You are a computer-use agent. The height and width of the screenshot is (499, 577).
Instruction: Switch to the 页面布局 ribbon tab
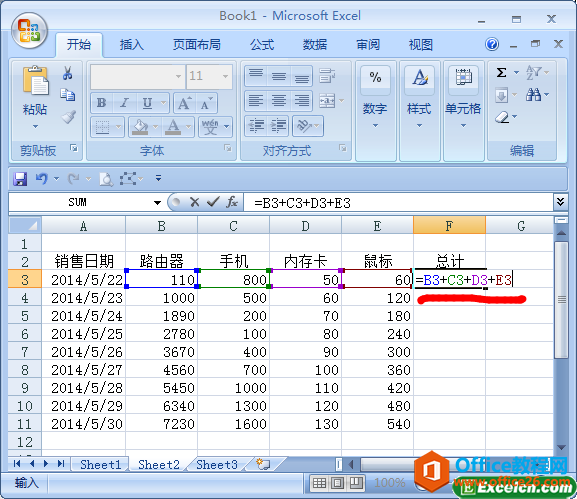pyautogui.click(x=197, y=45)
